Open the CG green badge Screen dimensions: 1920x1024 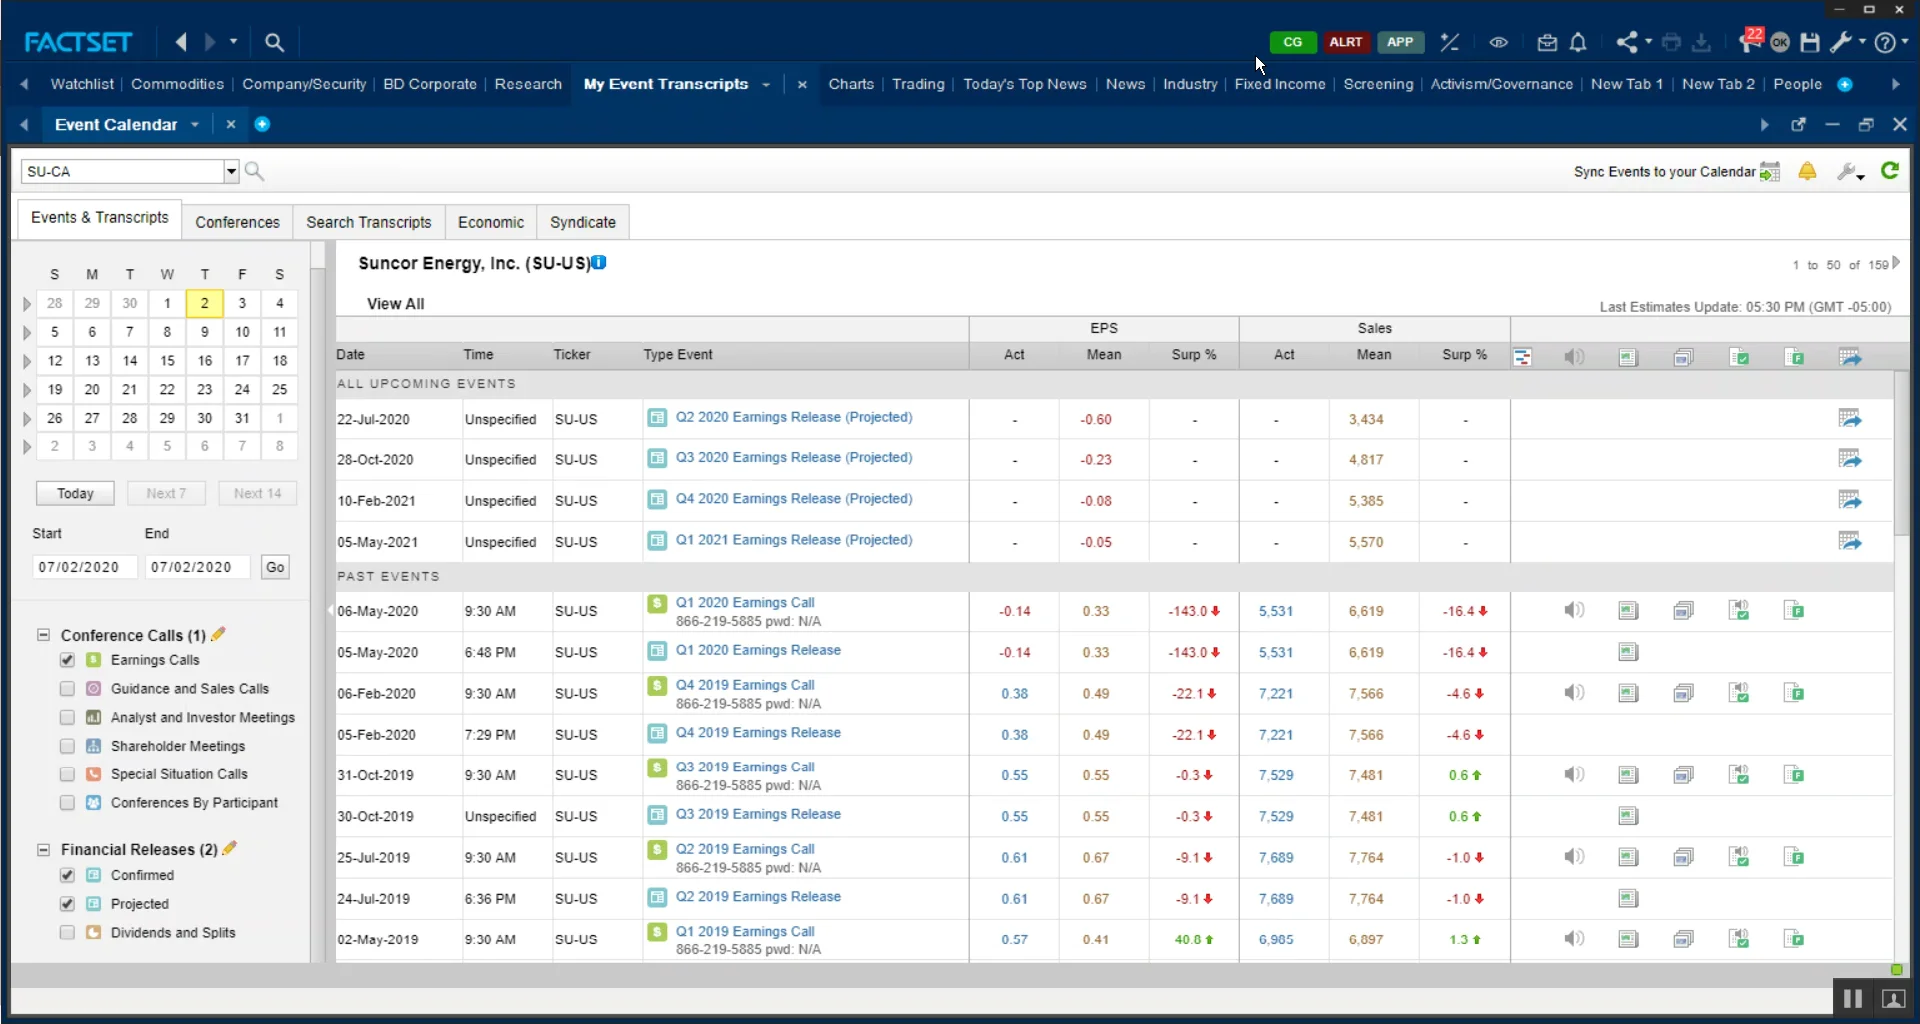[1292, 42]
